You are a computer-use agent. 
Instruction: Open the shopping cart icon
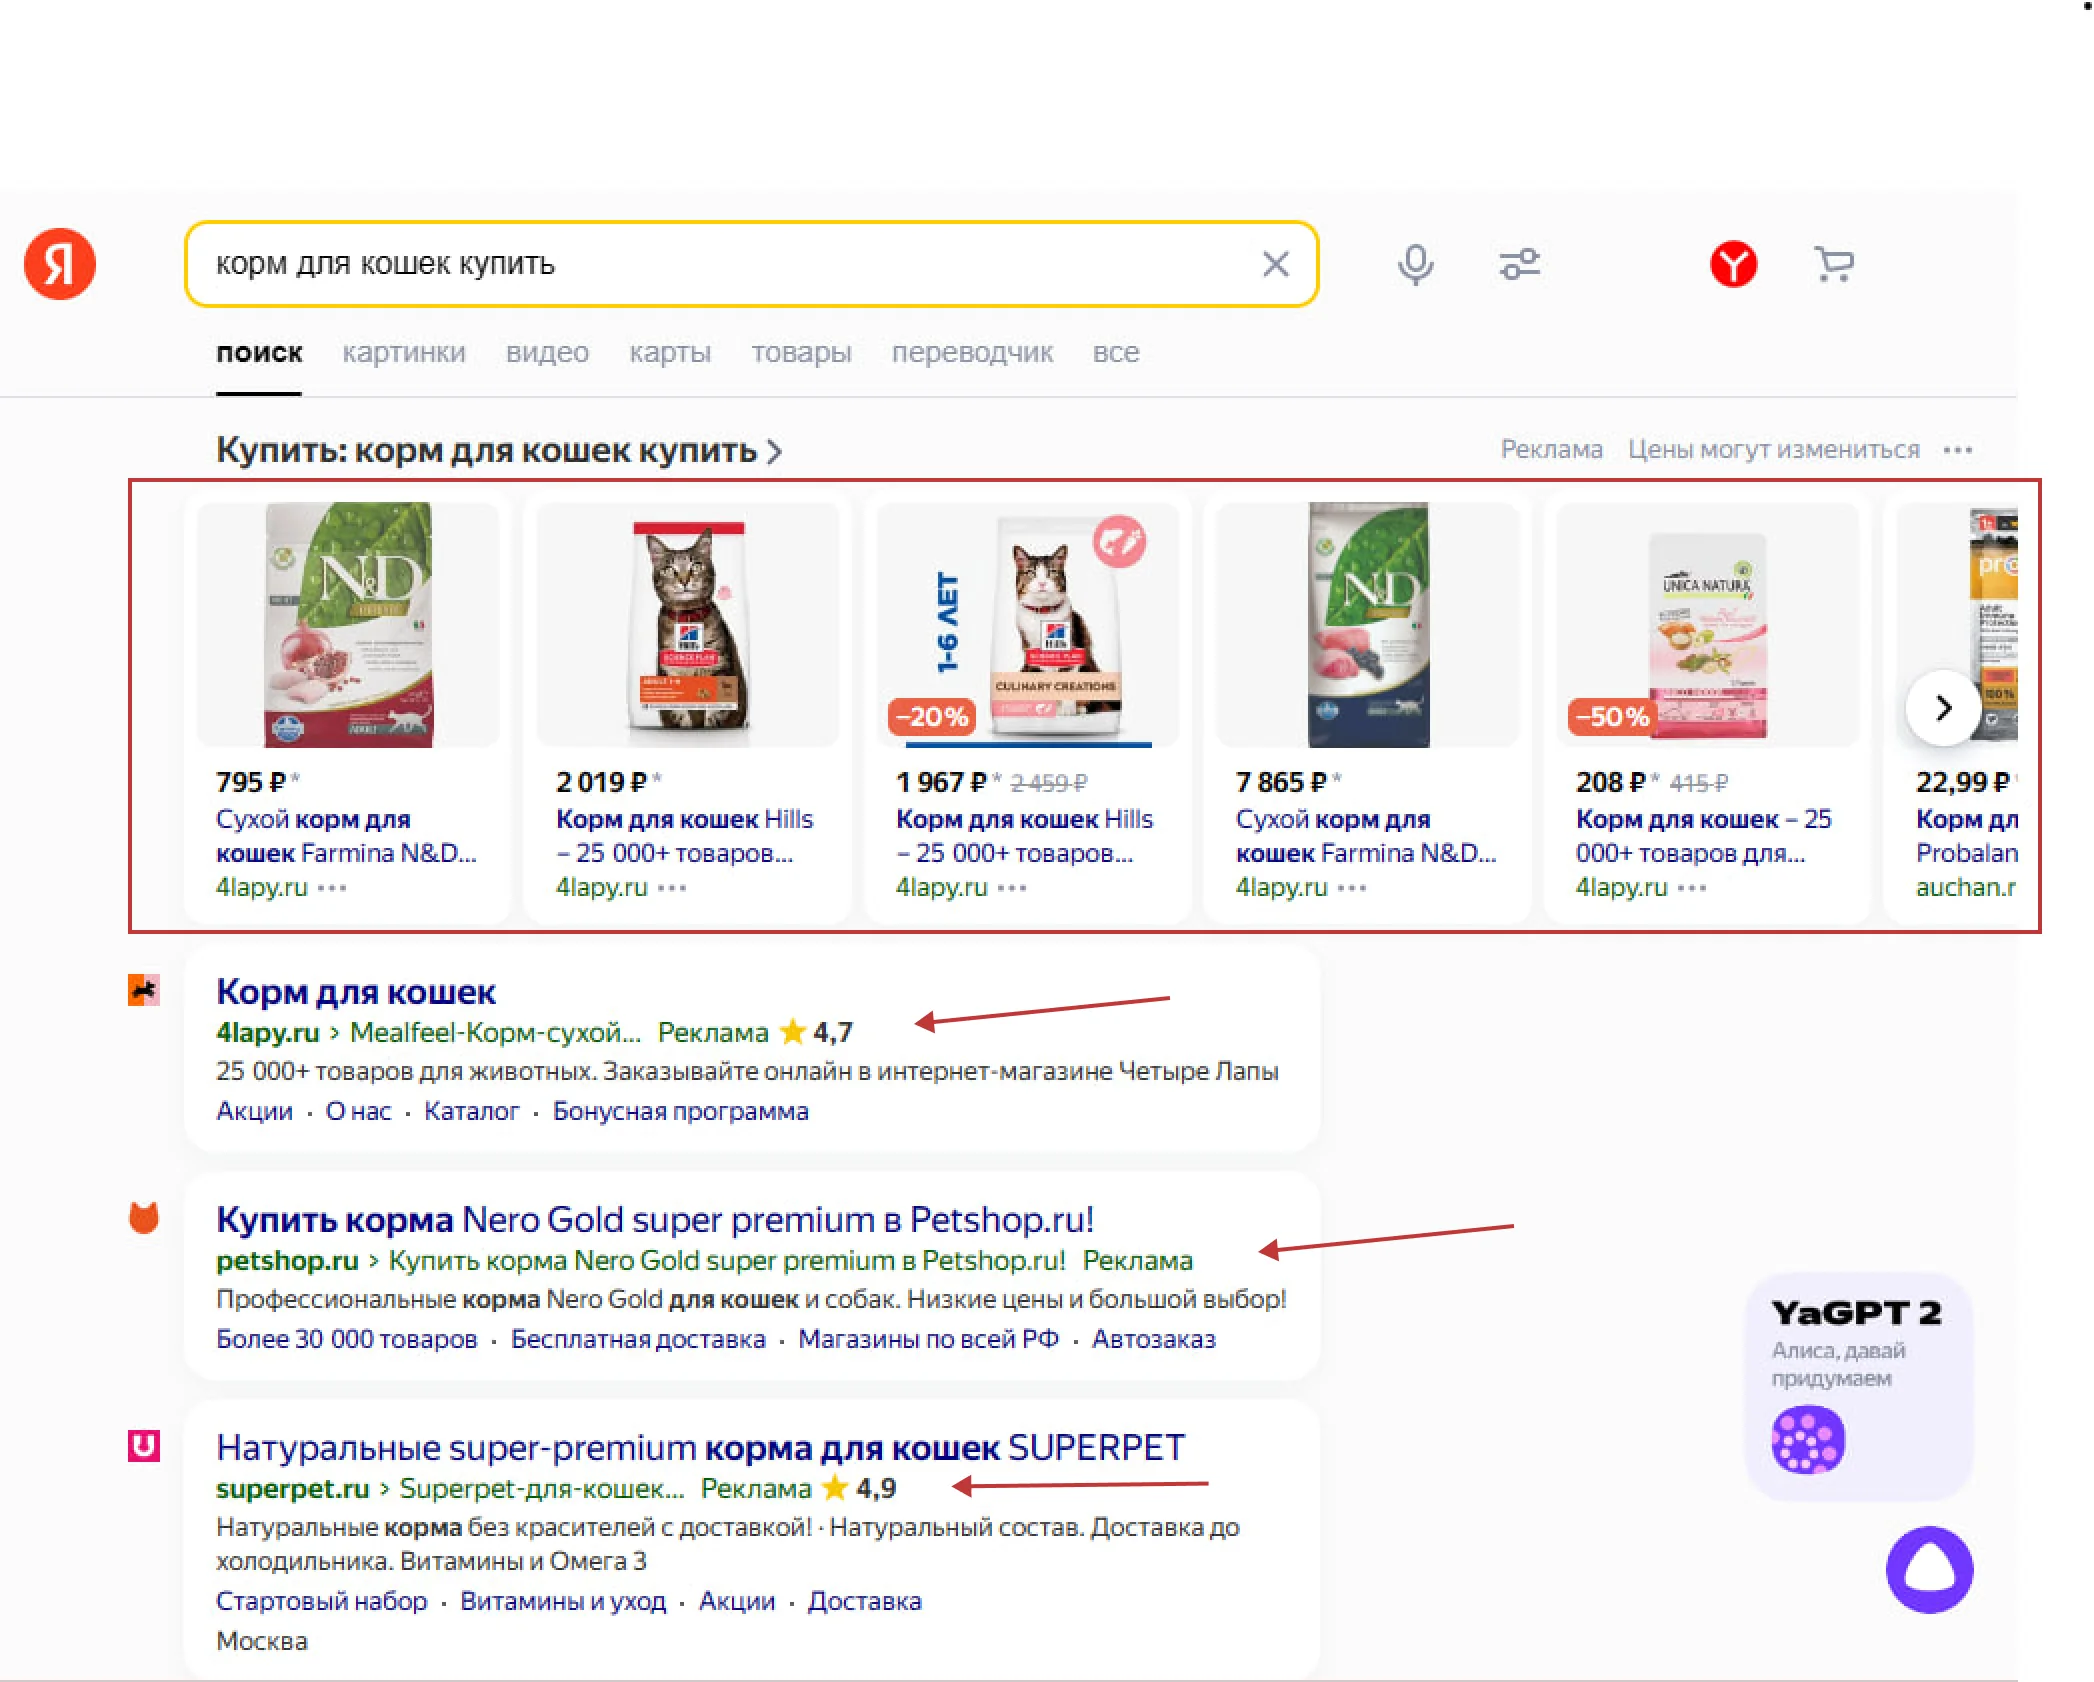point(1834,264)
